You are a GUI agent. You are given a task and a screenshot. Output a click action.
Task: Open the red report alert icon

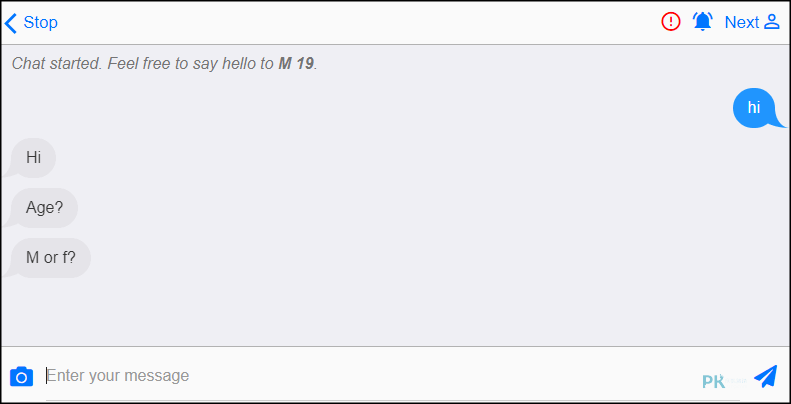(x=671, y=22)
